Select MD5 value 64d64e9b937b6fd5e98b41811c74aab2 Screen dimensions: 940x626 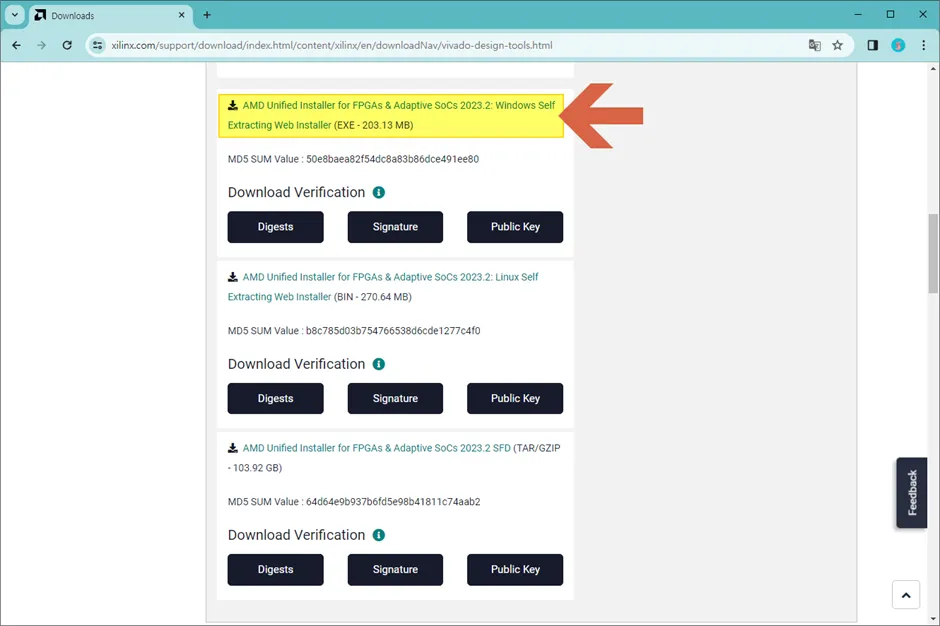pos(393,502)
